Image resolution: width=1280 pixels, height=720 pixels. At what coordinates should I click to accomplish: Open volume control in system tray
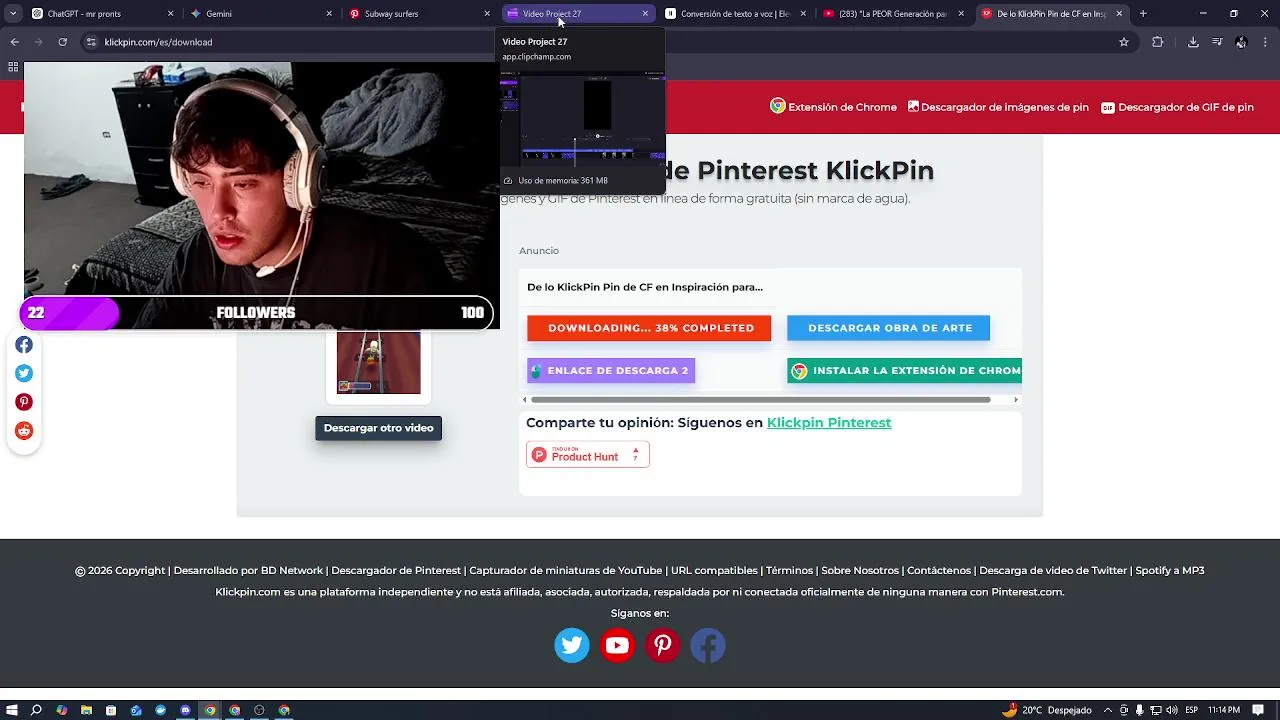[1171, 710]
